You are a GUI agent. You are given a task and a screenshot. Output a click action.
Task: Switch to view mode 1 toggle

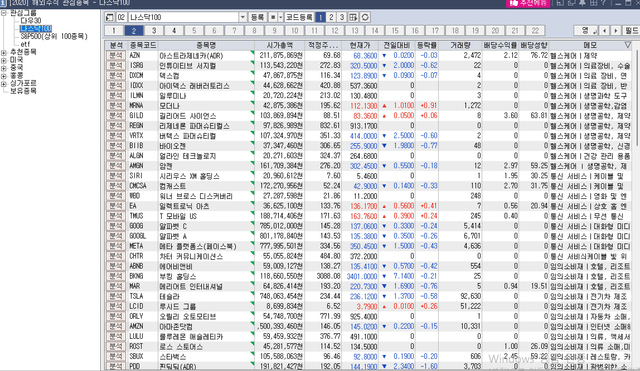point(320,17)
